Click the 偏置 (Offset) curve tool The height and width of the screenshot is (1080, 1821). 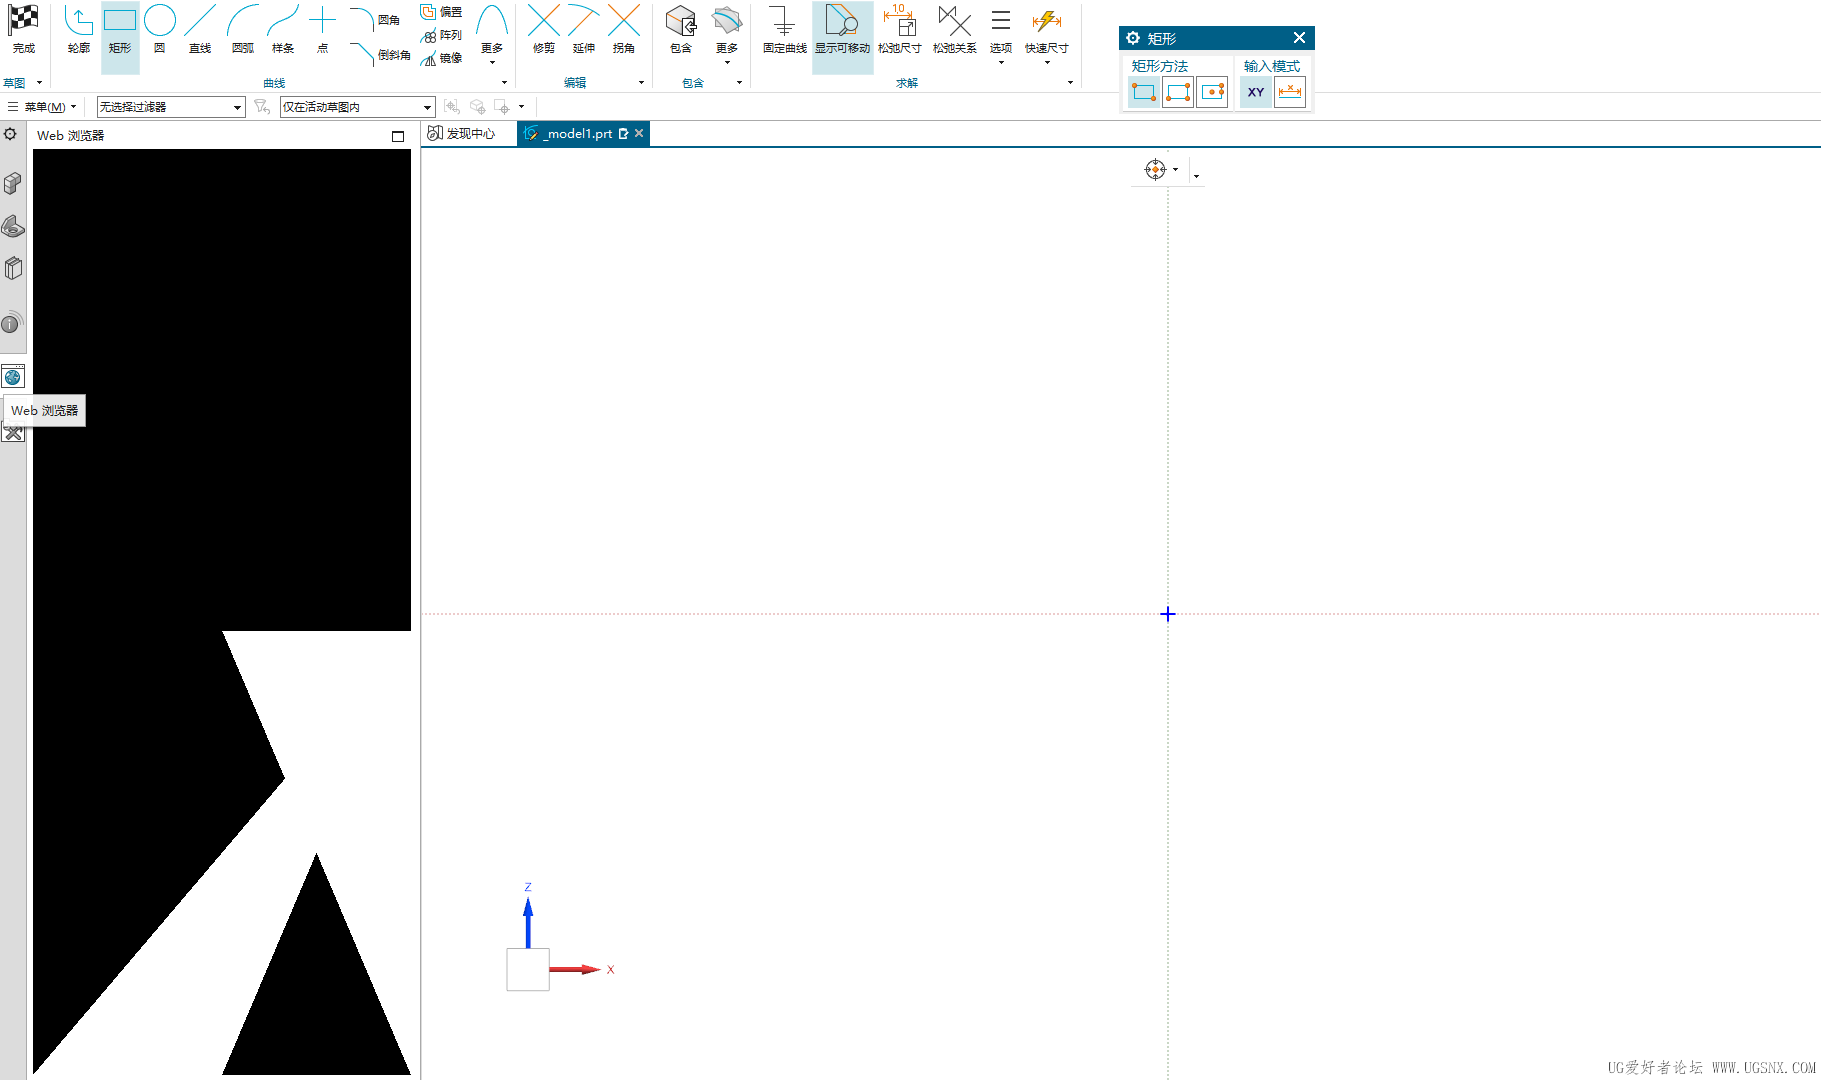pos(441,12)
